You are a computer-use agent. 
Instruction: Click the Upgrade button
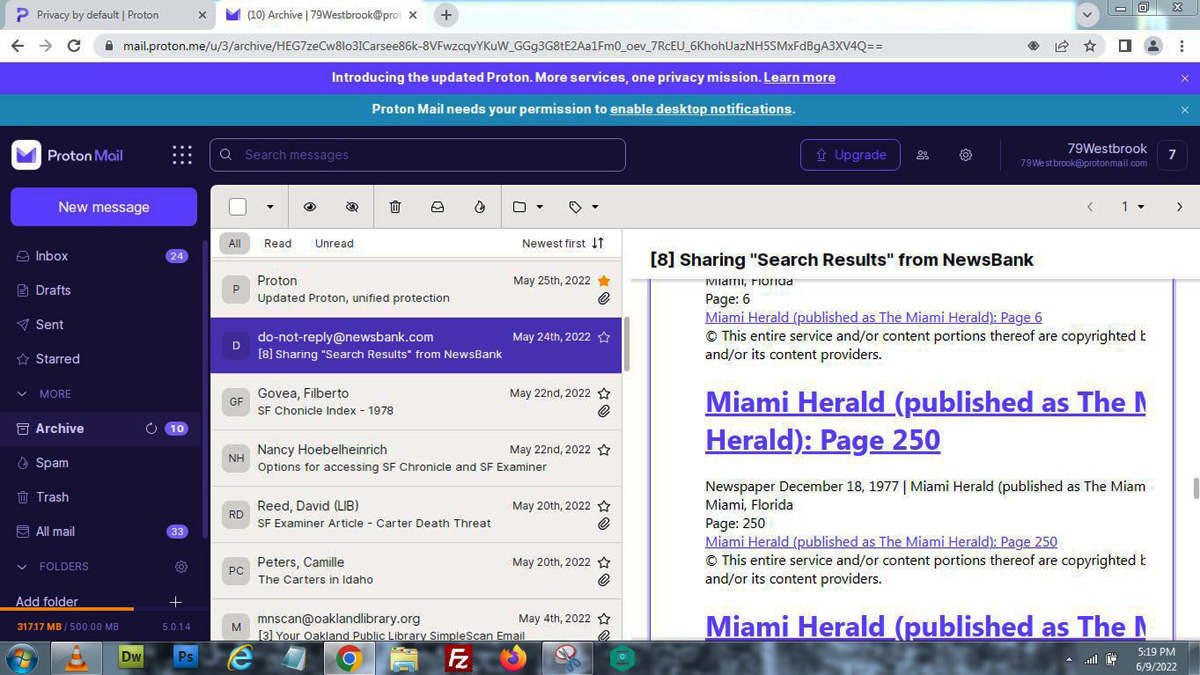click(x=850, y=155)
